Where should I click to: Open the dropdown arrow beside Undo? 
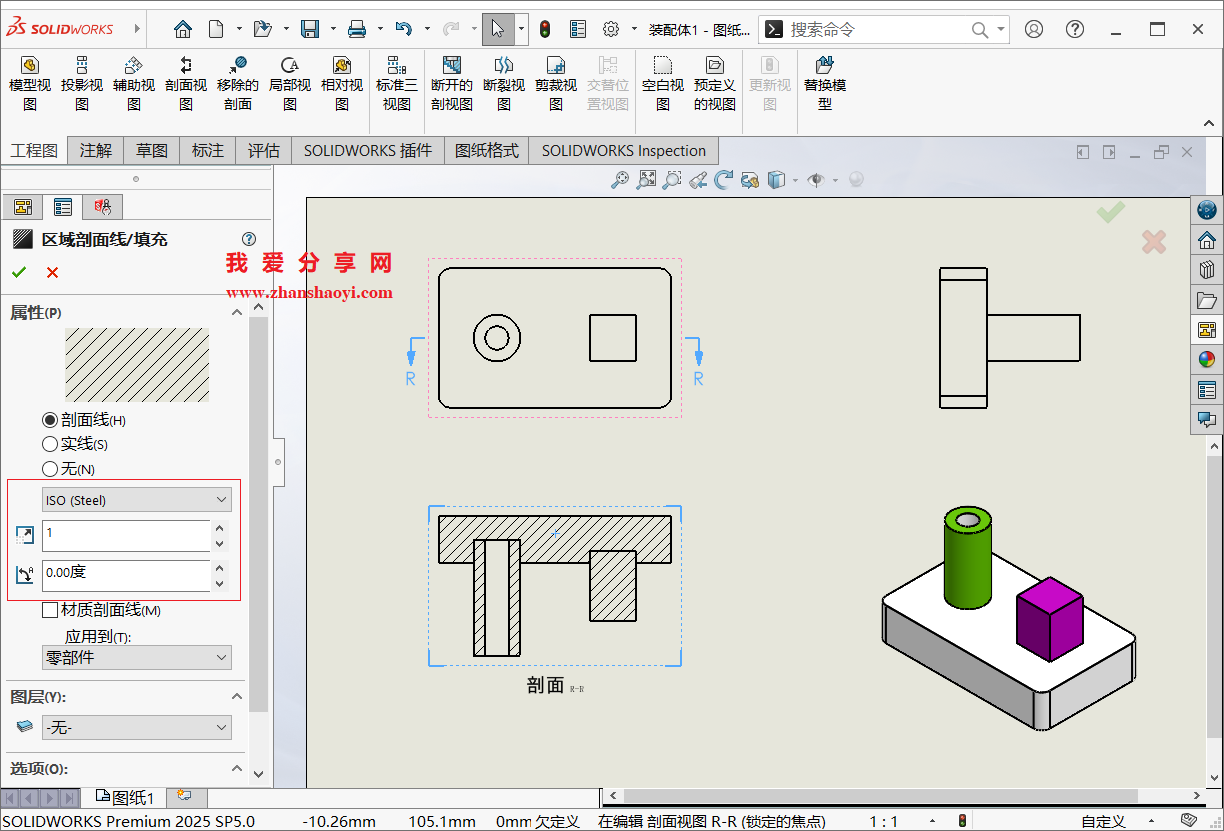click(x=427, y=29)
